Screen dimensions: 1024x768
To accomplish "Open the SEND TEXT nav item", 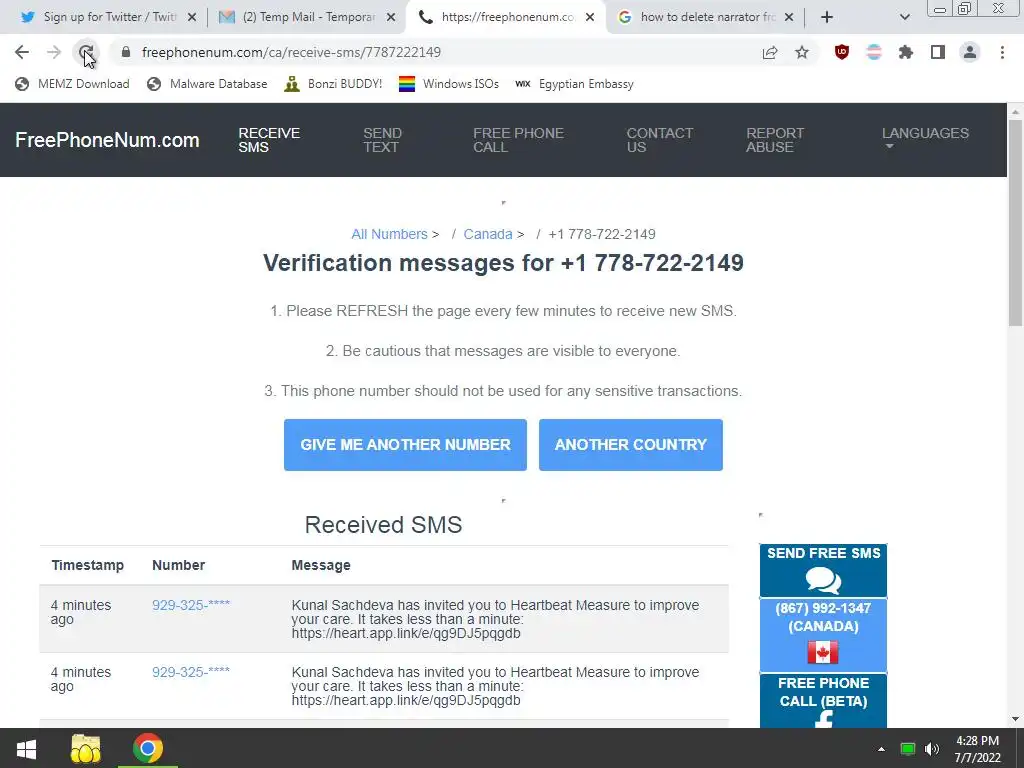I will (382, 140).
